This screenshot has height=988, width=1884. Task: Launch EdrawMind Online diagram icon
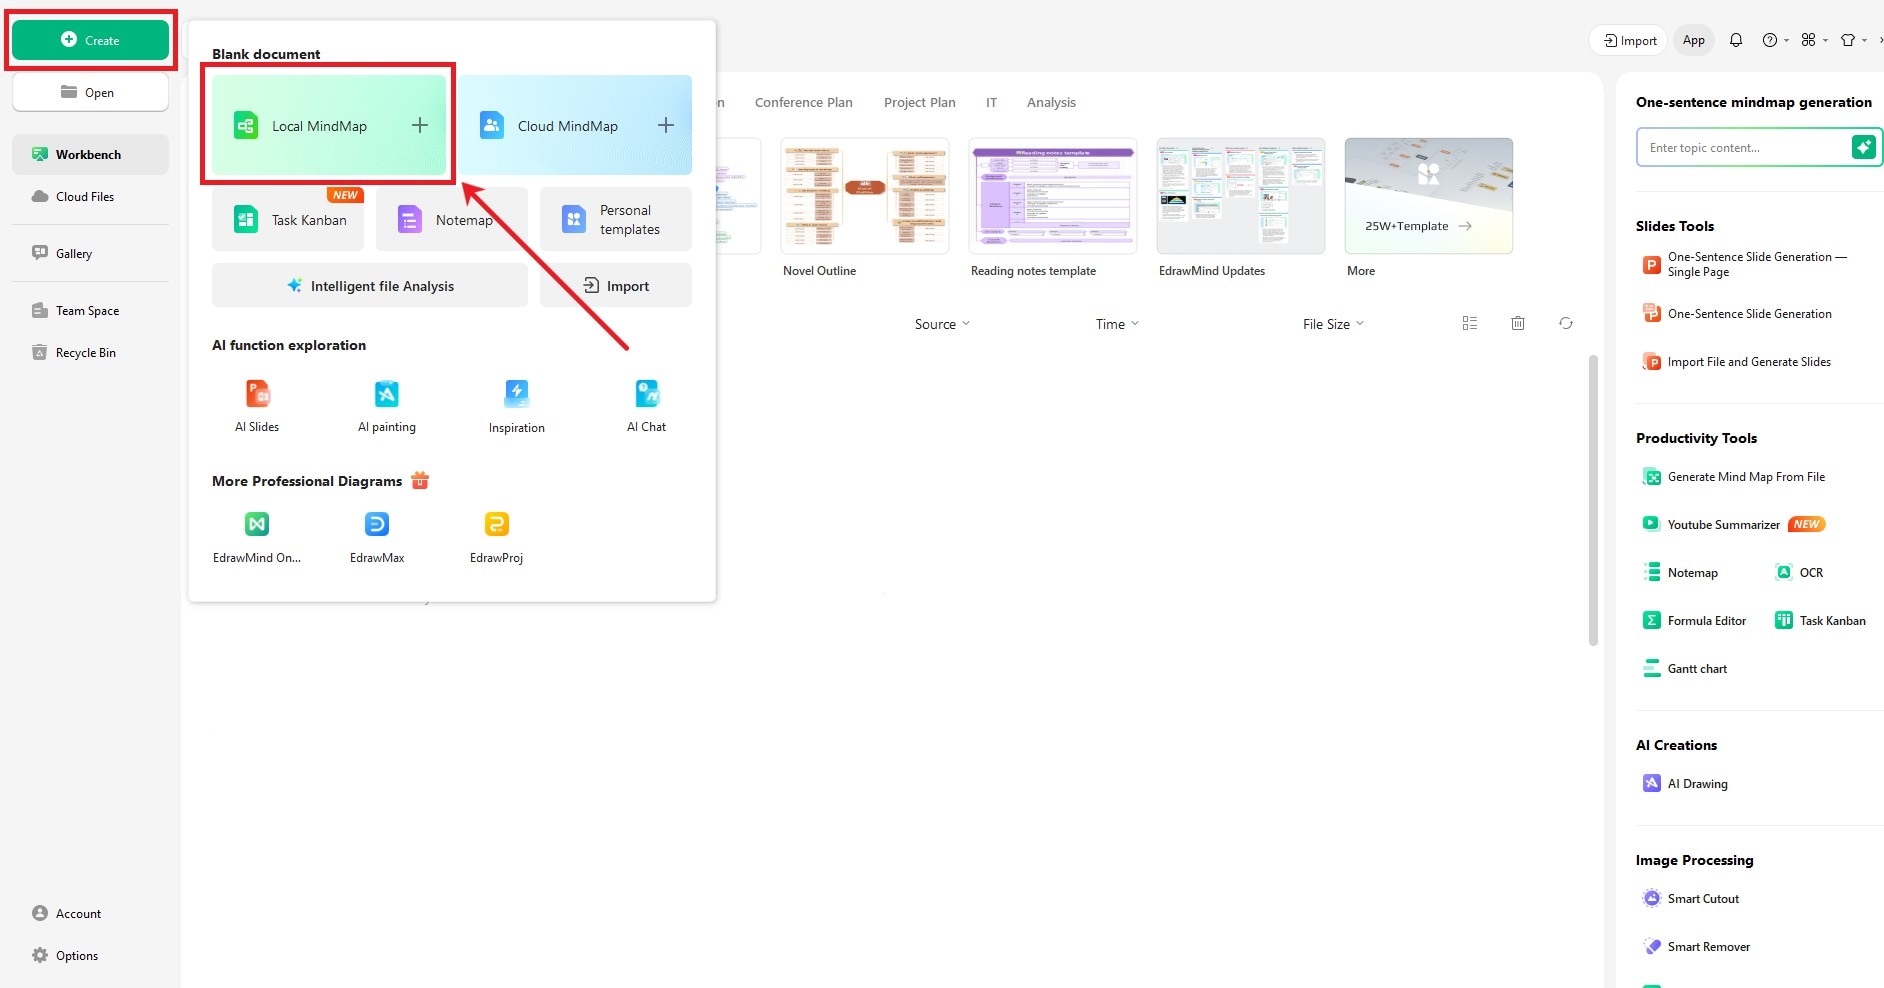tap(257, 524)
